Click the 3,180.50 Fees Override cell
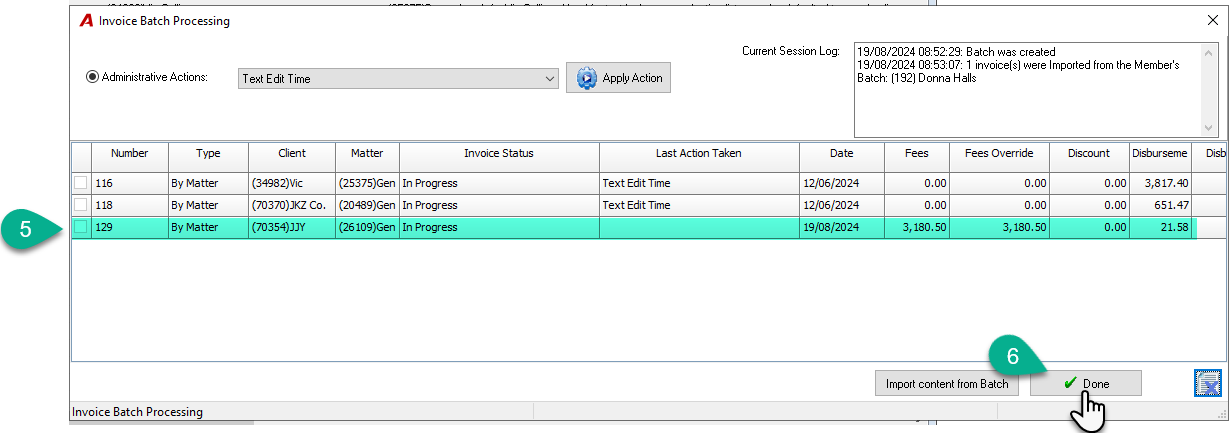Viewport: 1231px width, 433px height. tap(1000, 227)
